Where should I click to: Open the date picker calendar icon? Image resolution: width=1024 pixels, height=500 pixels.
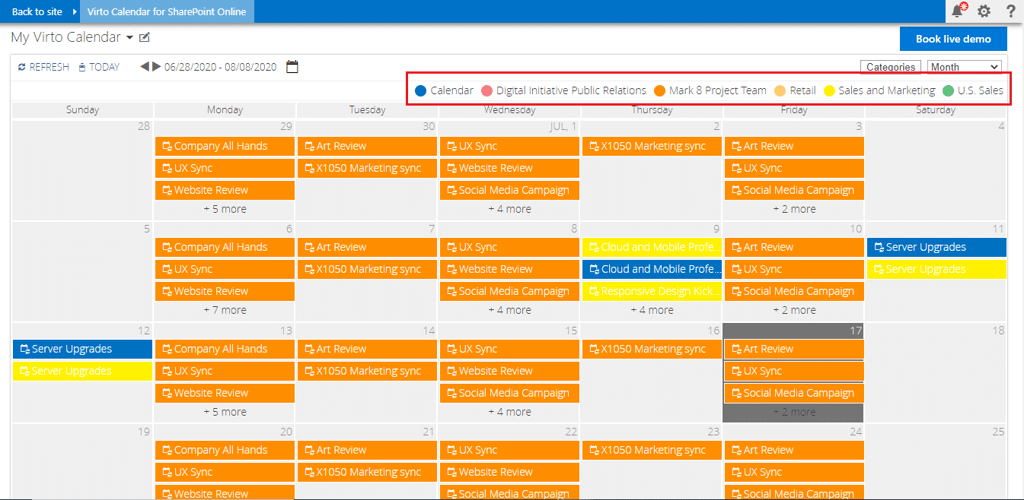coord(293,67)
